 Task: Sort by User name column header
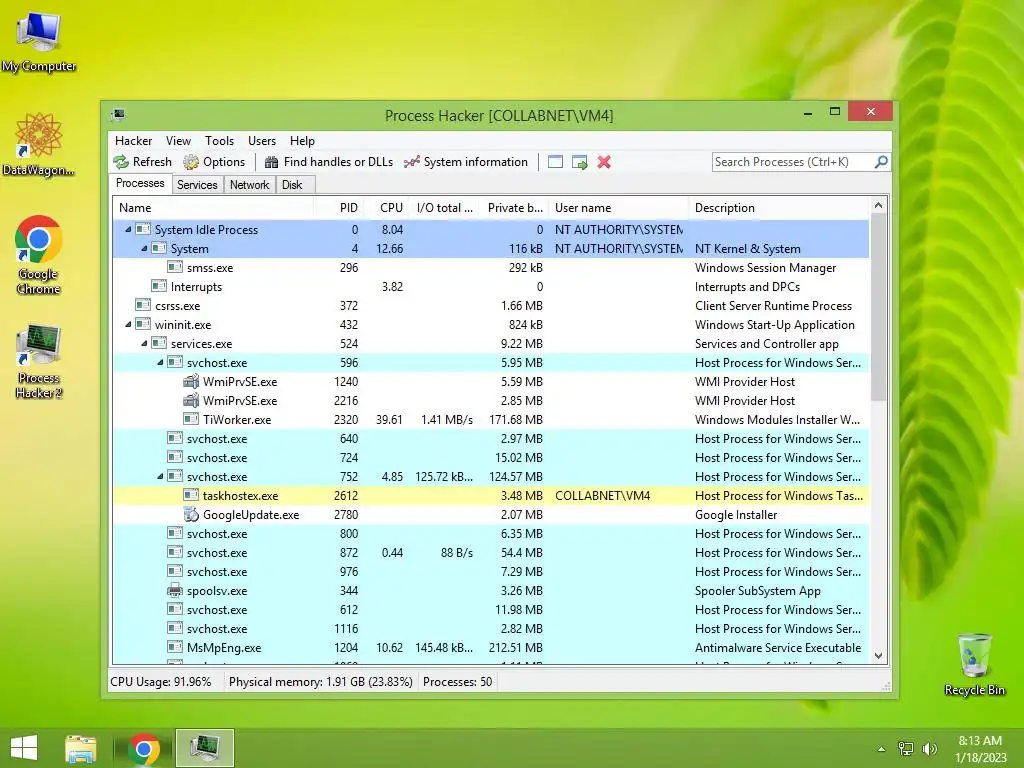click(618, 208)
